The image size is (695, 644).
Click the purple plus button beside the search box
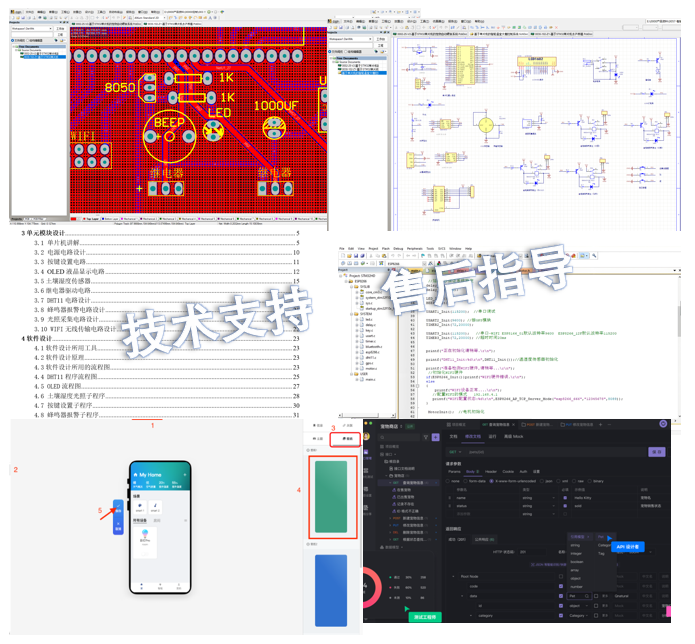(x=435, y=437)
